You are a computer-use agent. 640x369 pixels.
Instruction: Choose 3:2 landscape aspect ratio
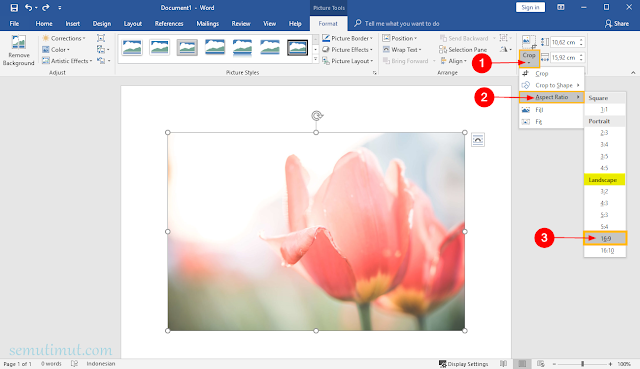[604, 191]
